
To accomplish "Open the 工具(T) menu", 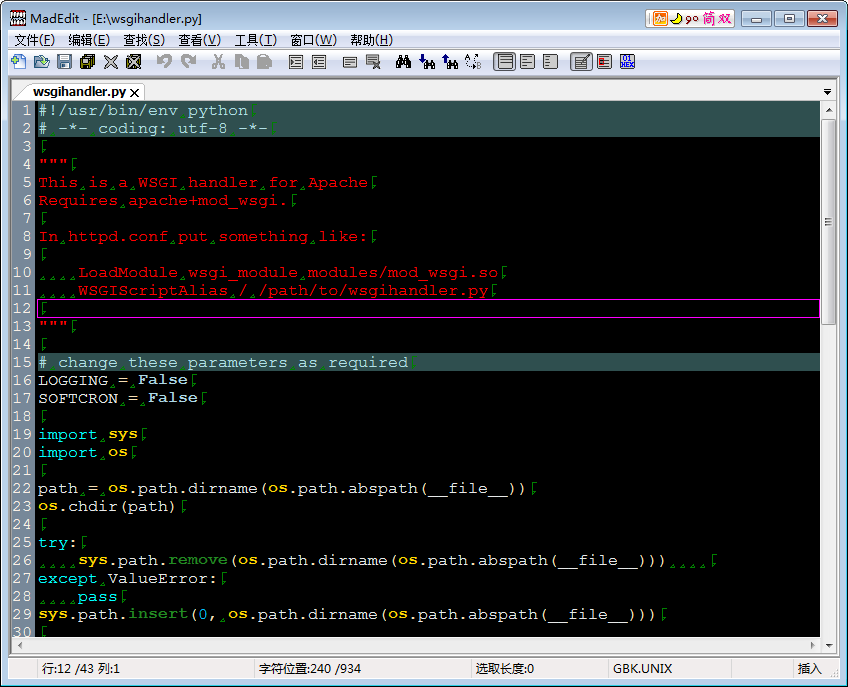I will tap(256, 40).
